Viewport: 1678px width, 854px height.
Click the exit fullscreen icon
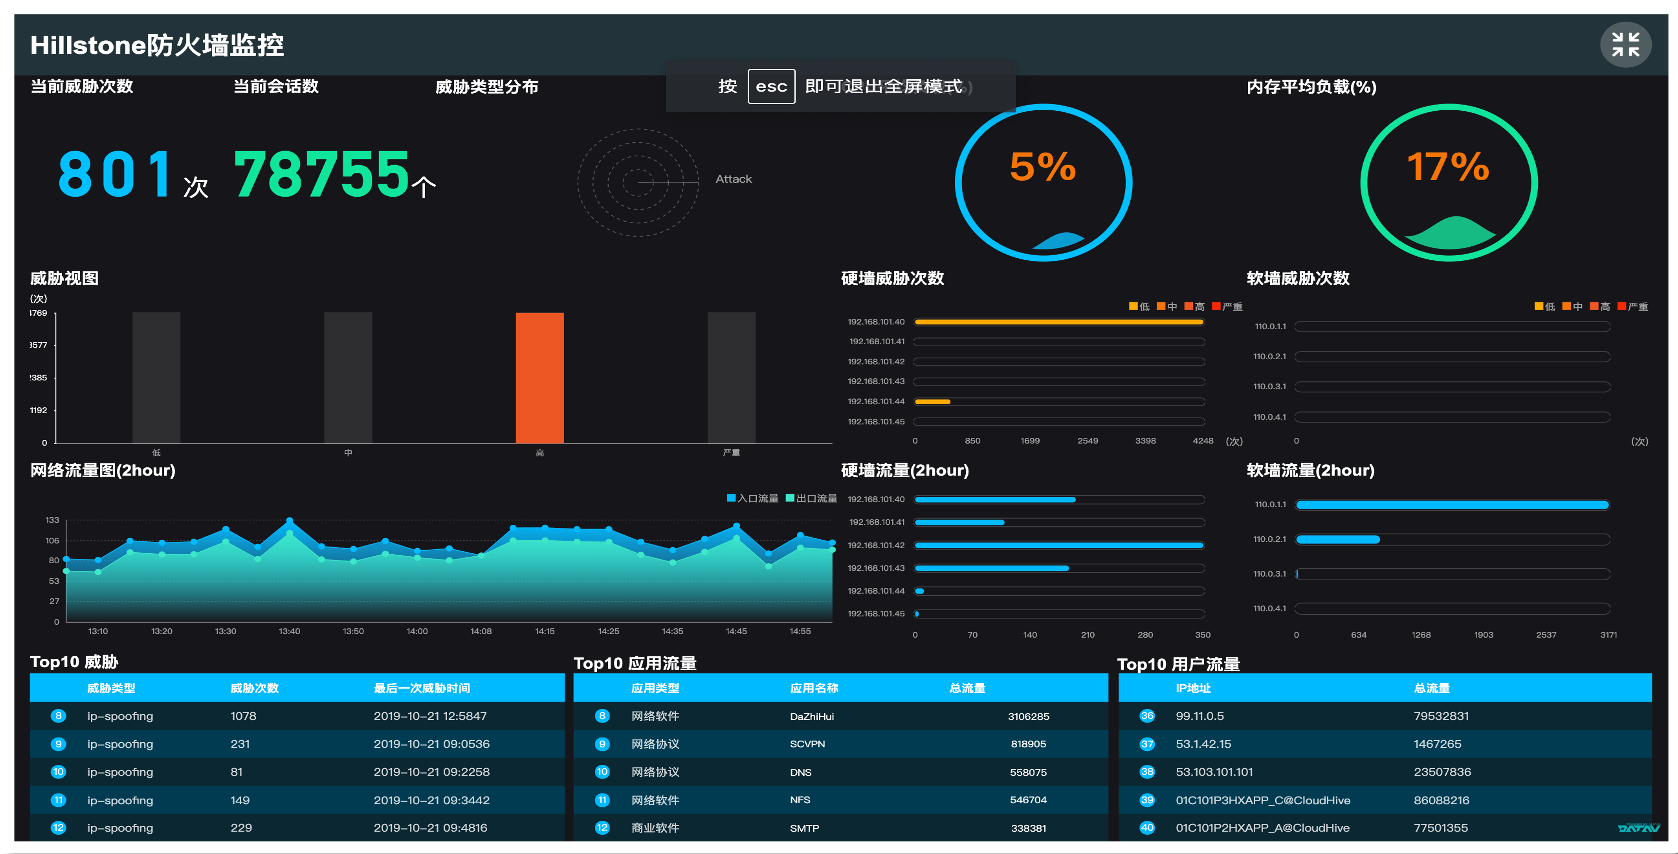[1625, 45]
